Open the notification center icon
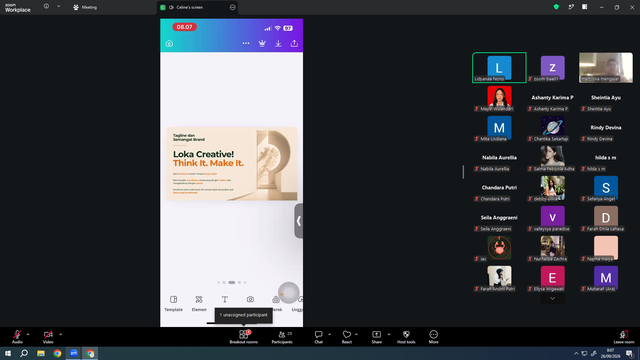640x360 pixels. click(x=630, y=353)
